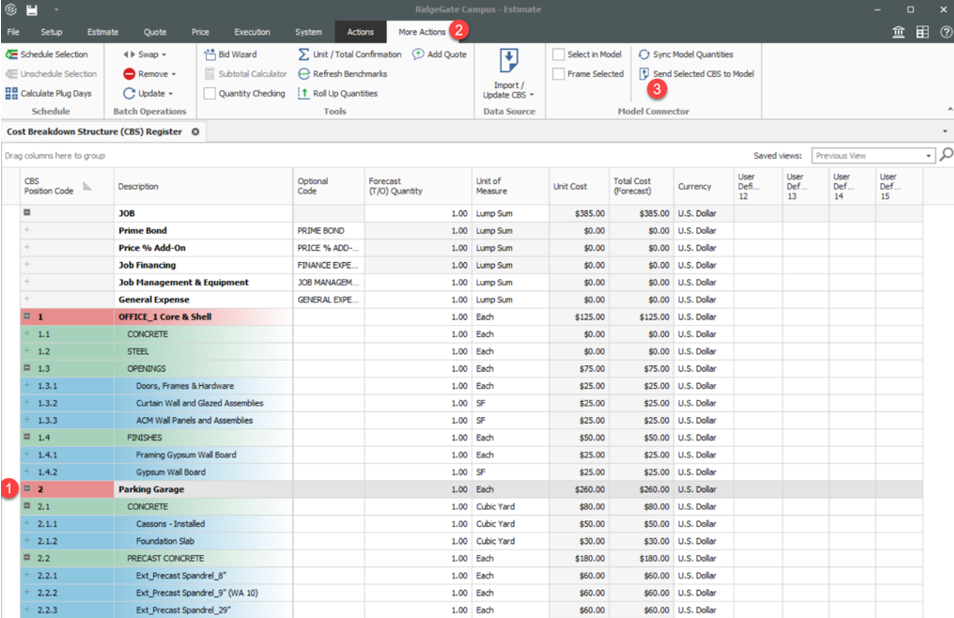Click the Calculate Plug Days icon
The width and height of the screenshot is (954, 618).
(12, 93)
